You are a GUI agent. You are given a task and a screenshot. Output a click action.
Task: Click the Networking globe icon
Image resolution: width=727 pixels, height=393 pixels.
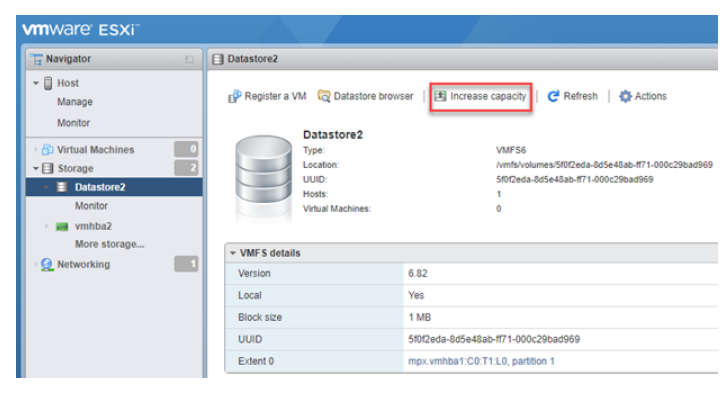(x=47, y=264)
